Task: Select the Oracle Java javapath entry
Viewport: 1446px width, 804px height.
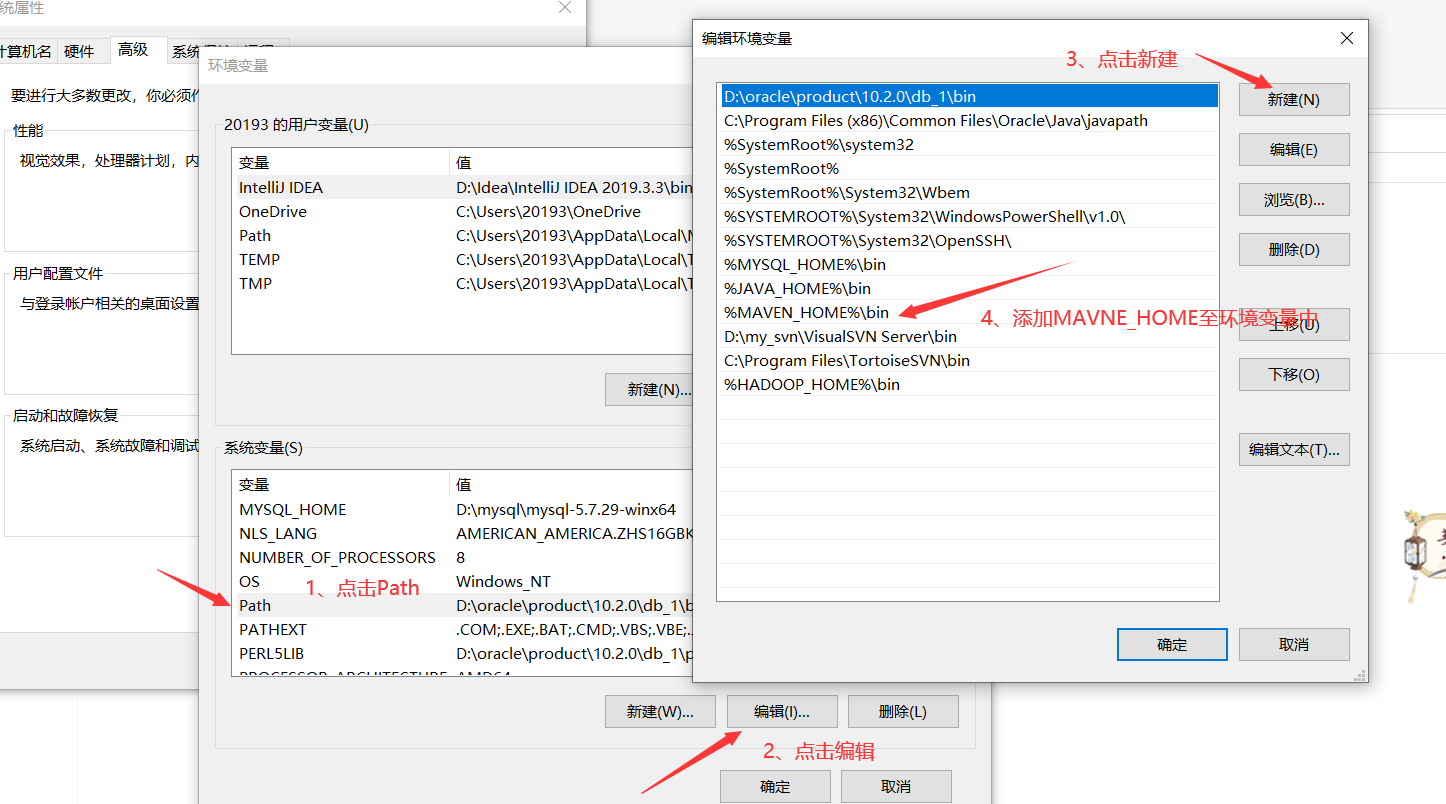Action: point(968,121)
